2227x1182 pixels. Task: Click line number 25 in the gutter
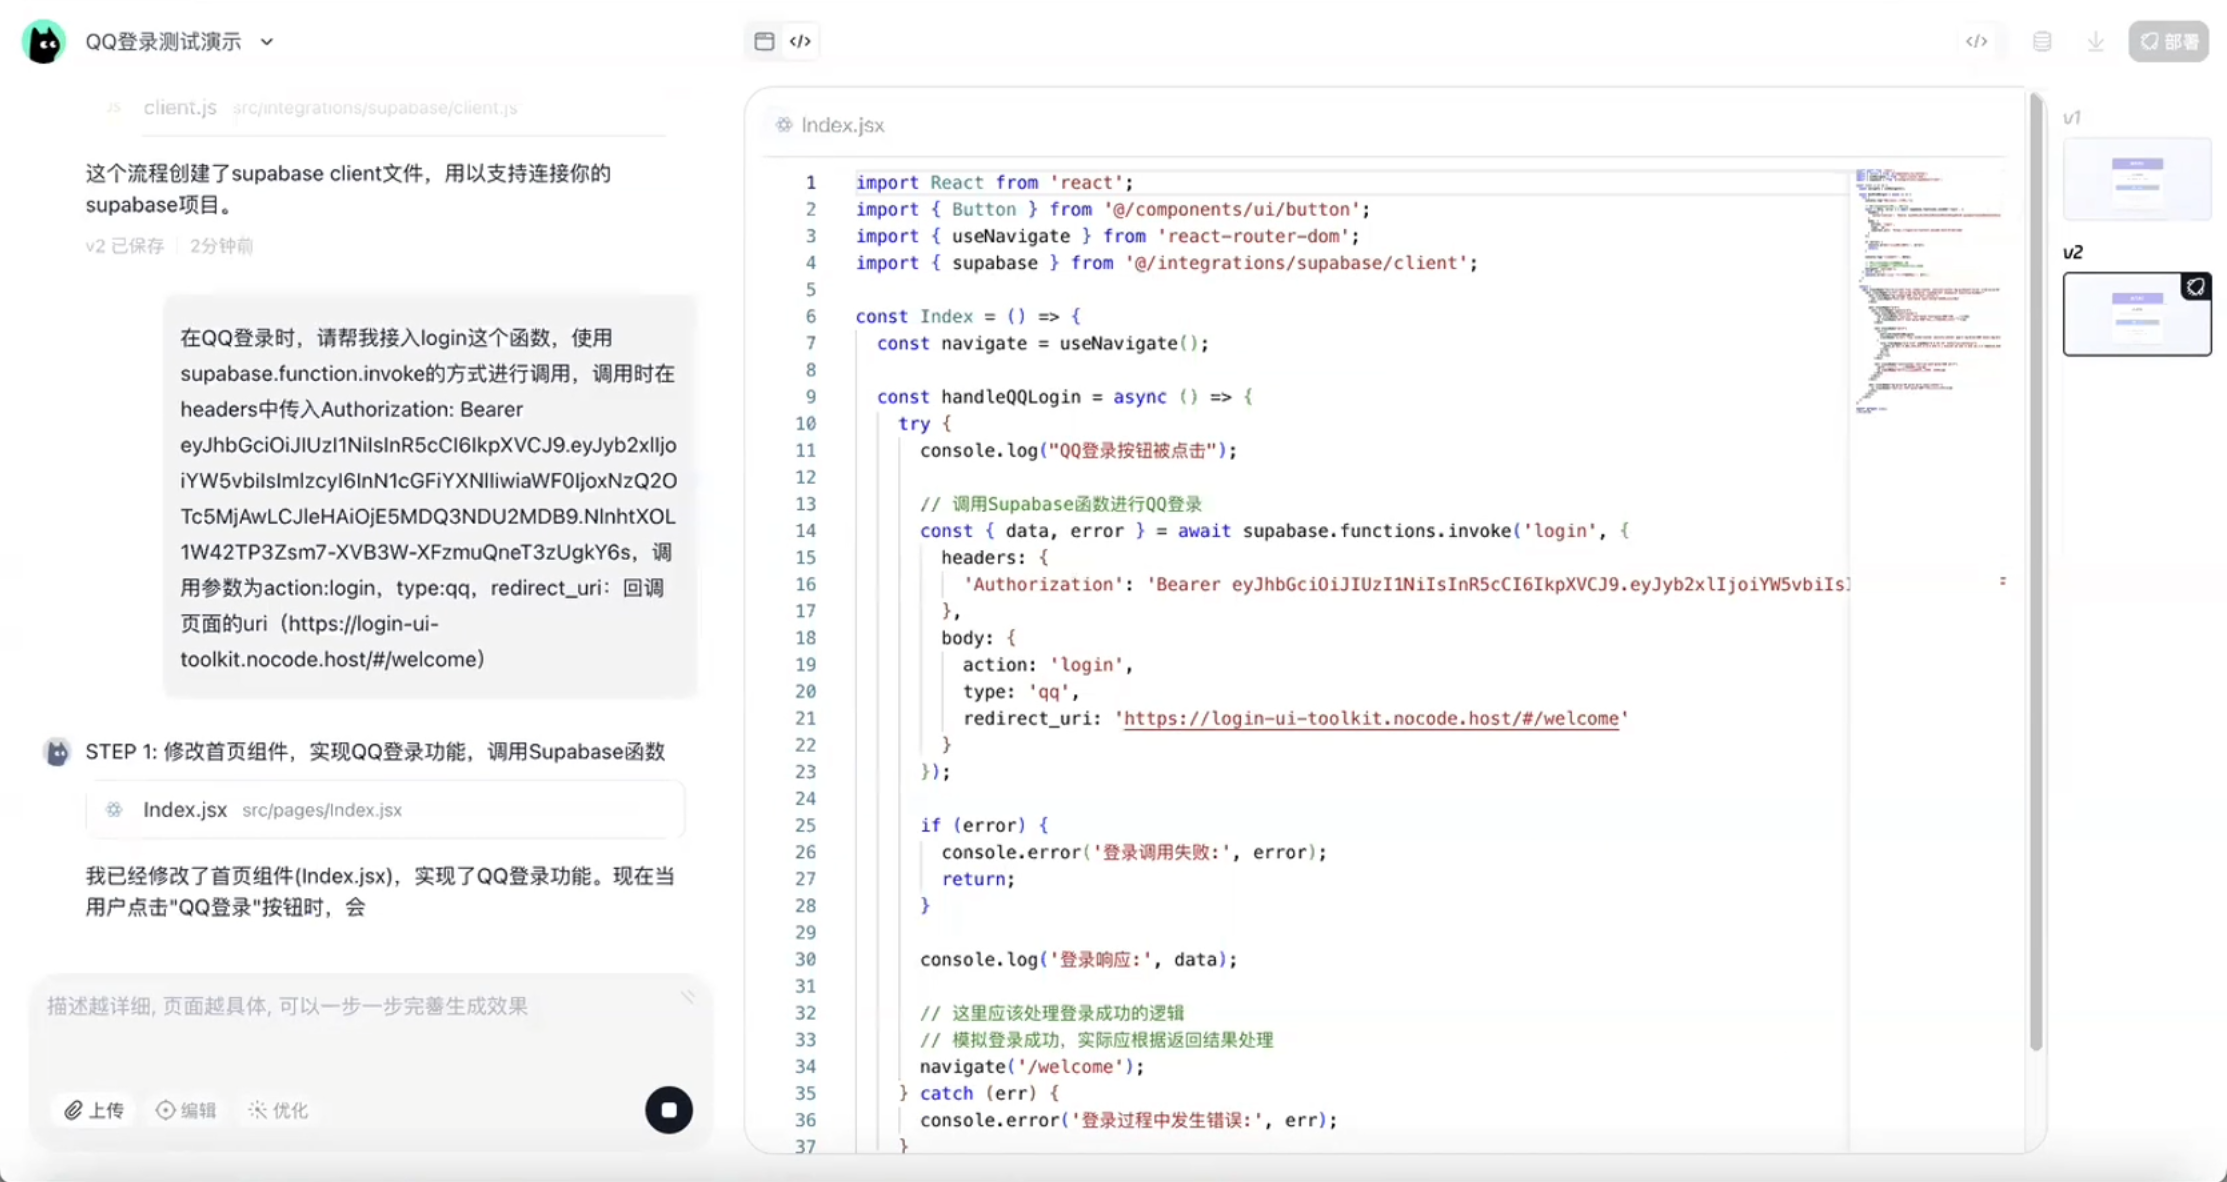[x=805, y=825]
